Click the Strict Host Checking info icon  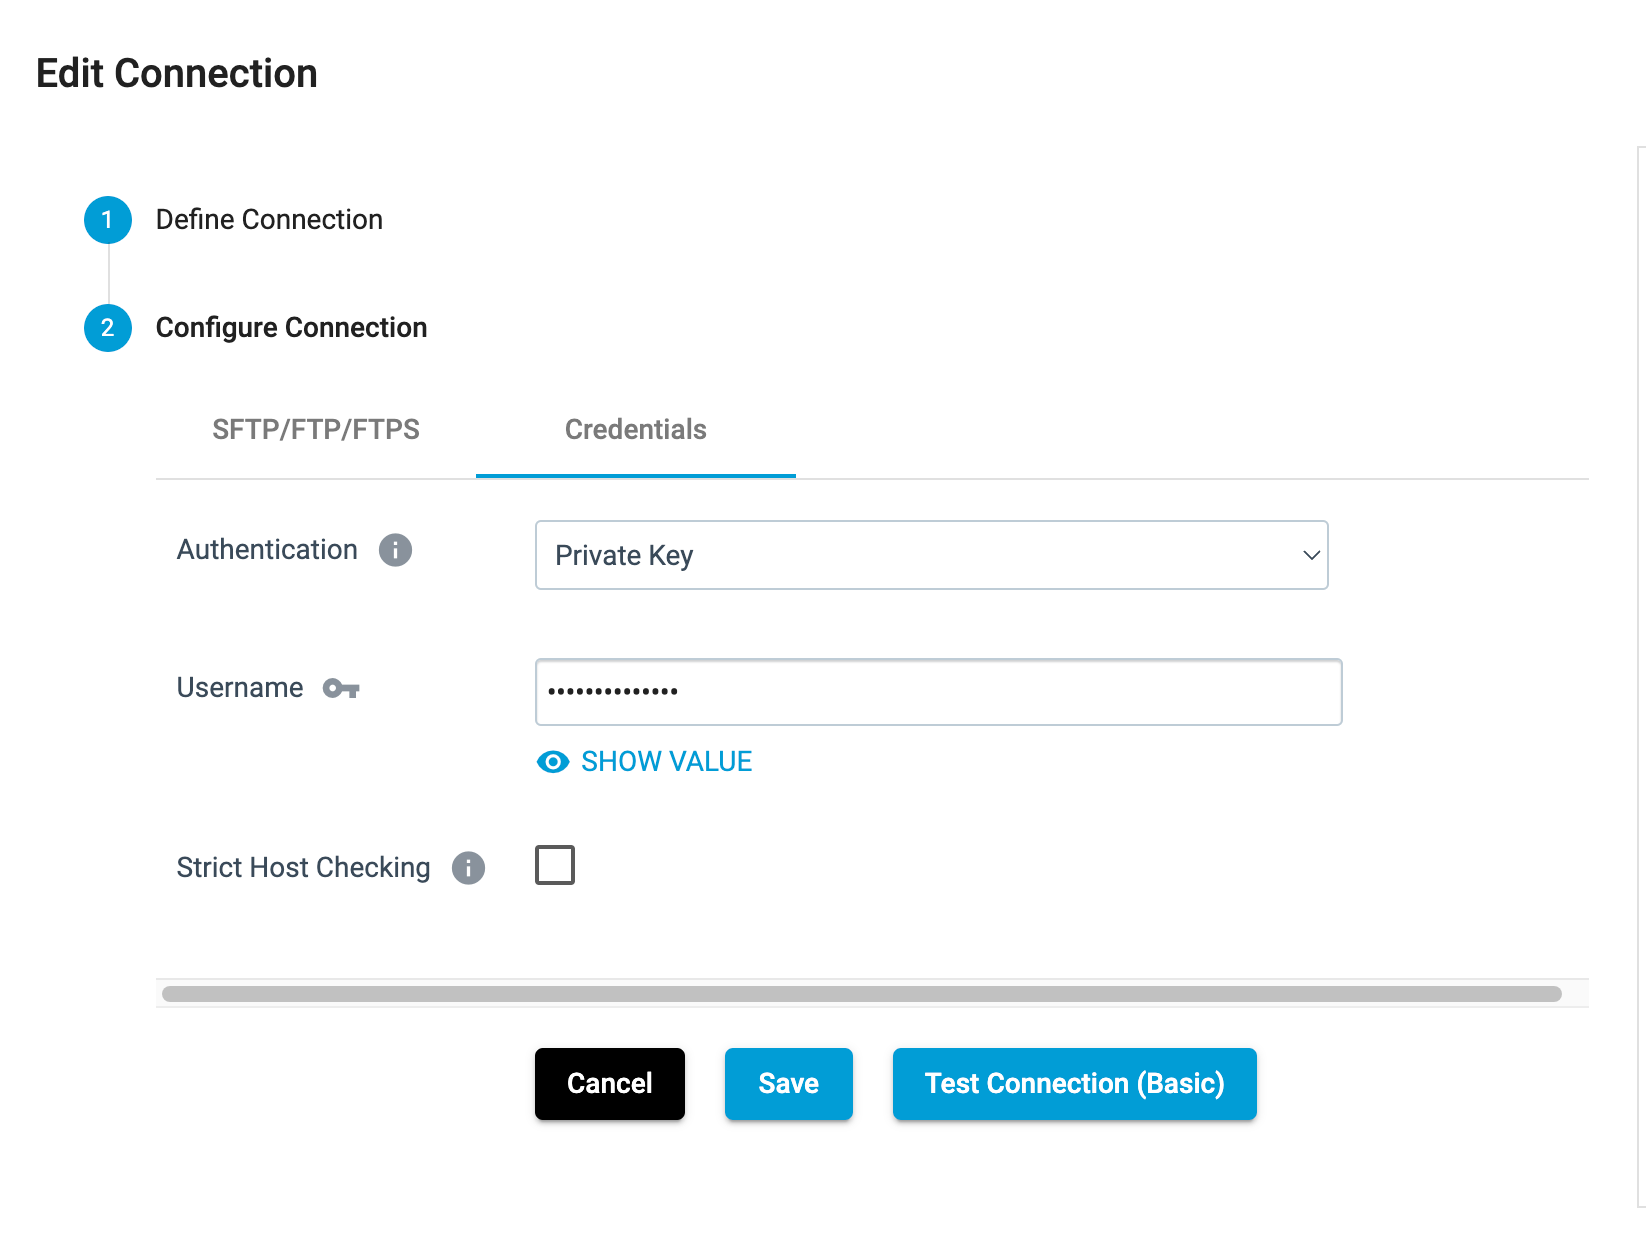click(468, 868)
